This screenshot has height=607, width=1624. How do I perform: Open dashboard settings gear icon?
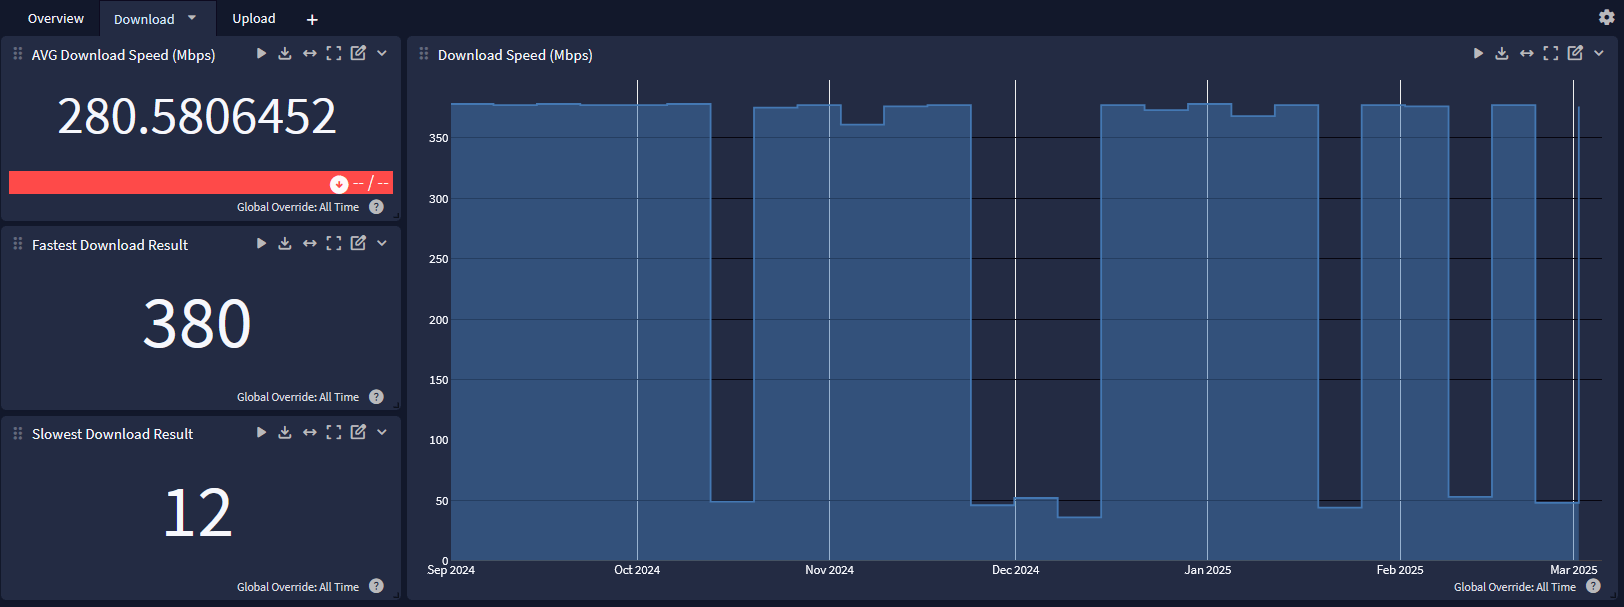pyautogui.click(x=1606, y=17)
